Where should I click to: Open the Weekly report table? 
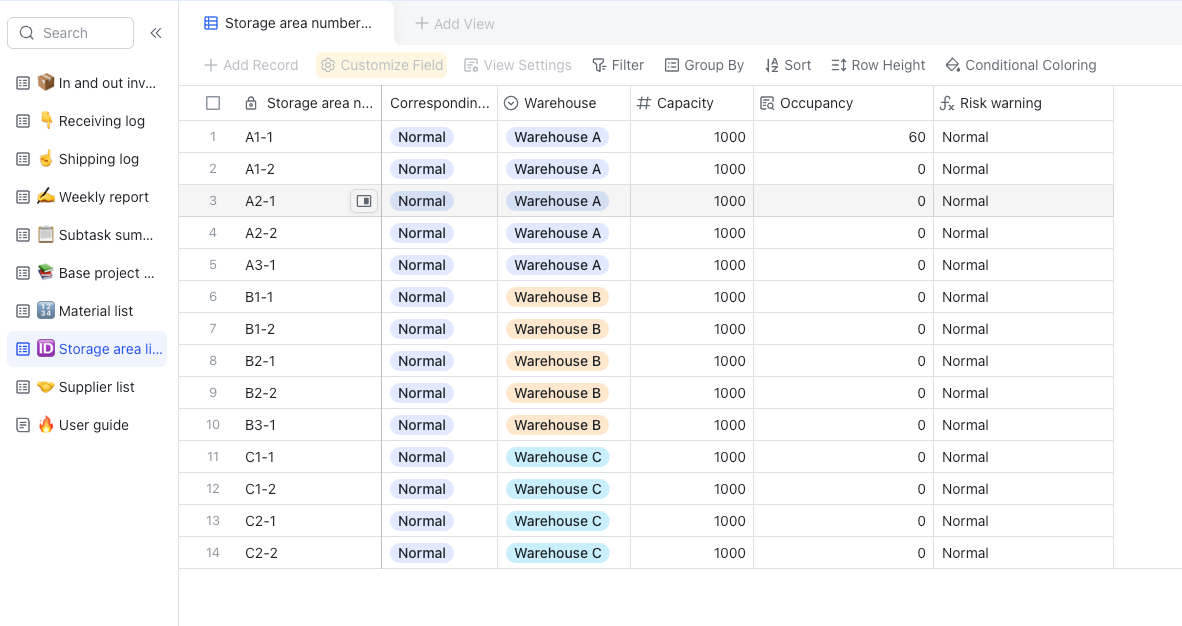pyautogui.click(x=87, y=197)
